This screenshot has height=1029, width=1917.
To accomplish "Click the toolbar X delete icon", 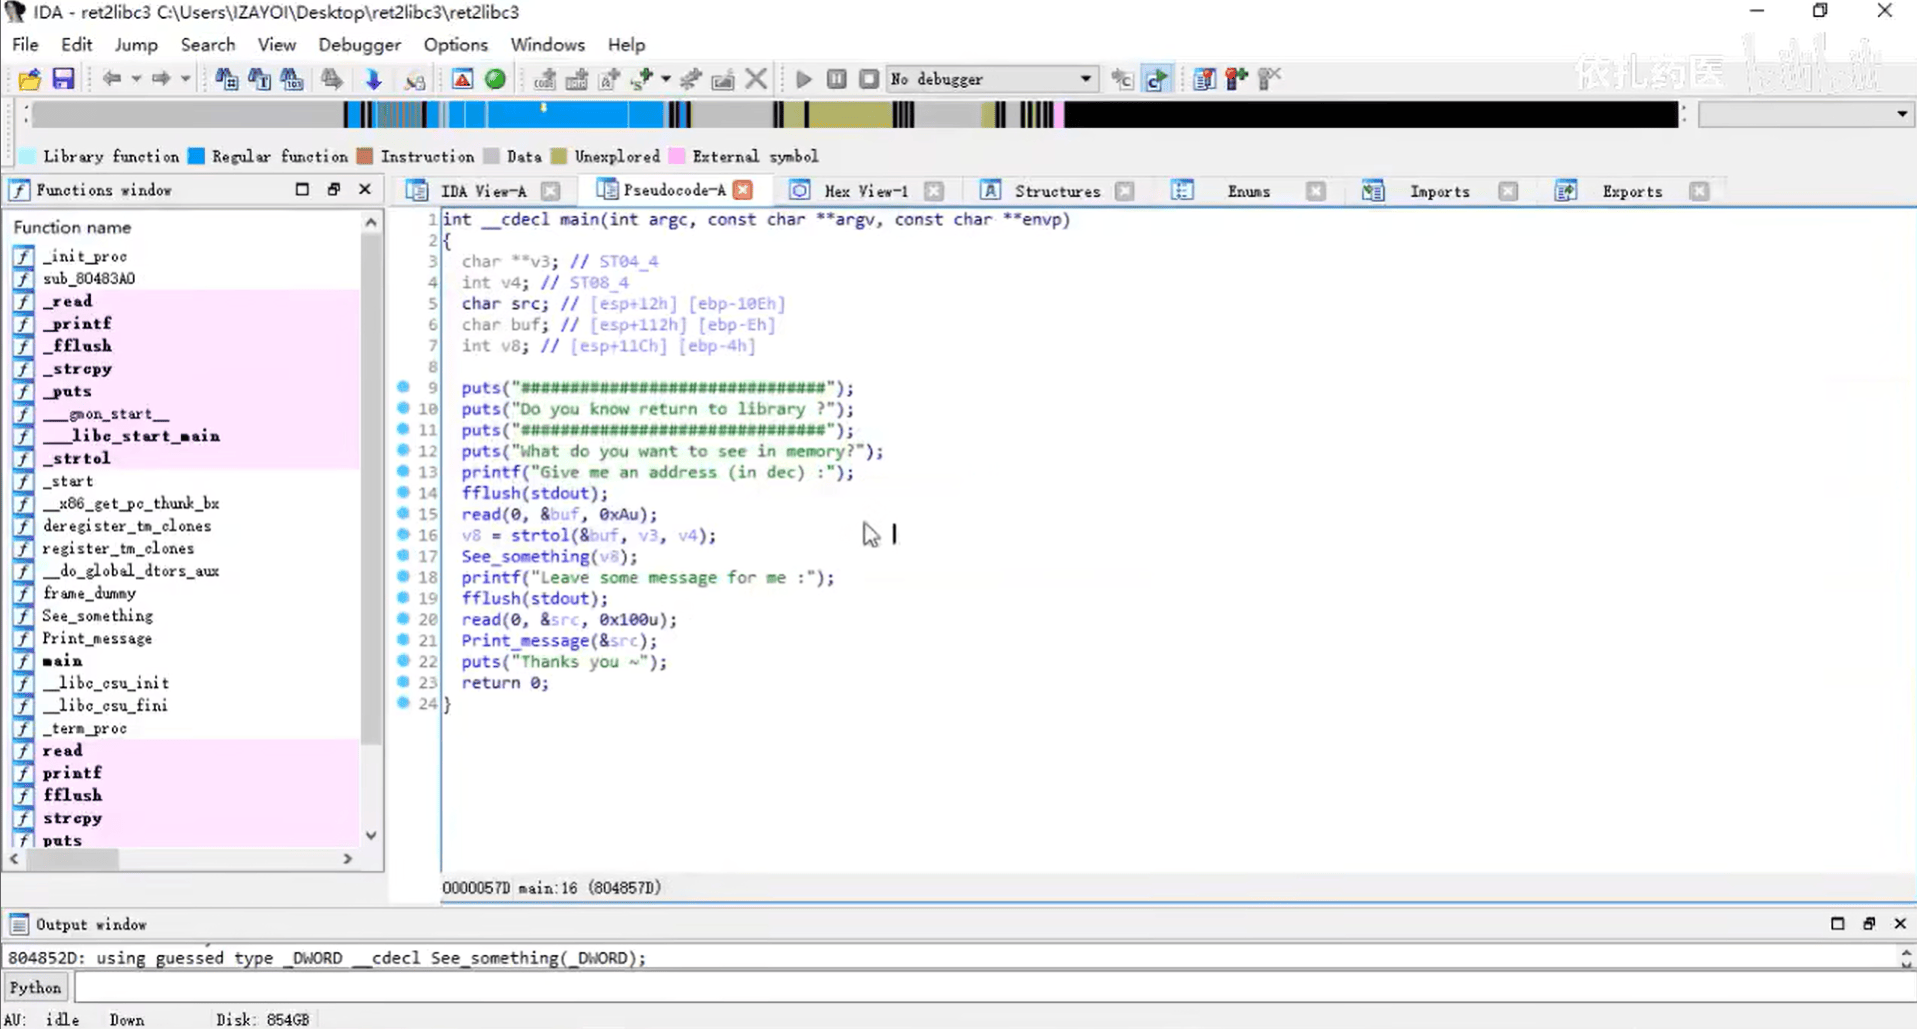I will pos(757,79).
